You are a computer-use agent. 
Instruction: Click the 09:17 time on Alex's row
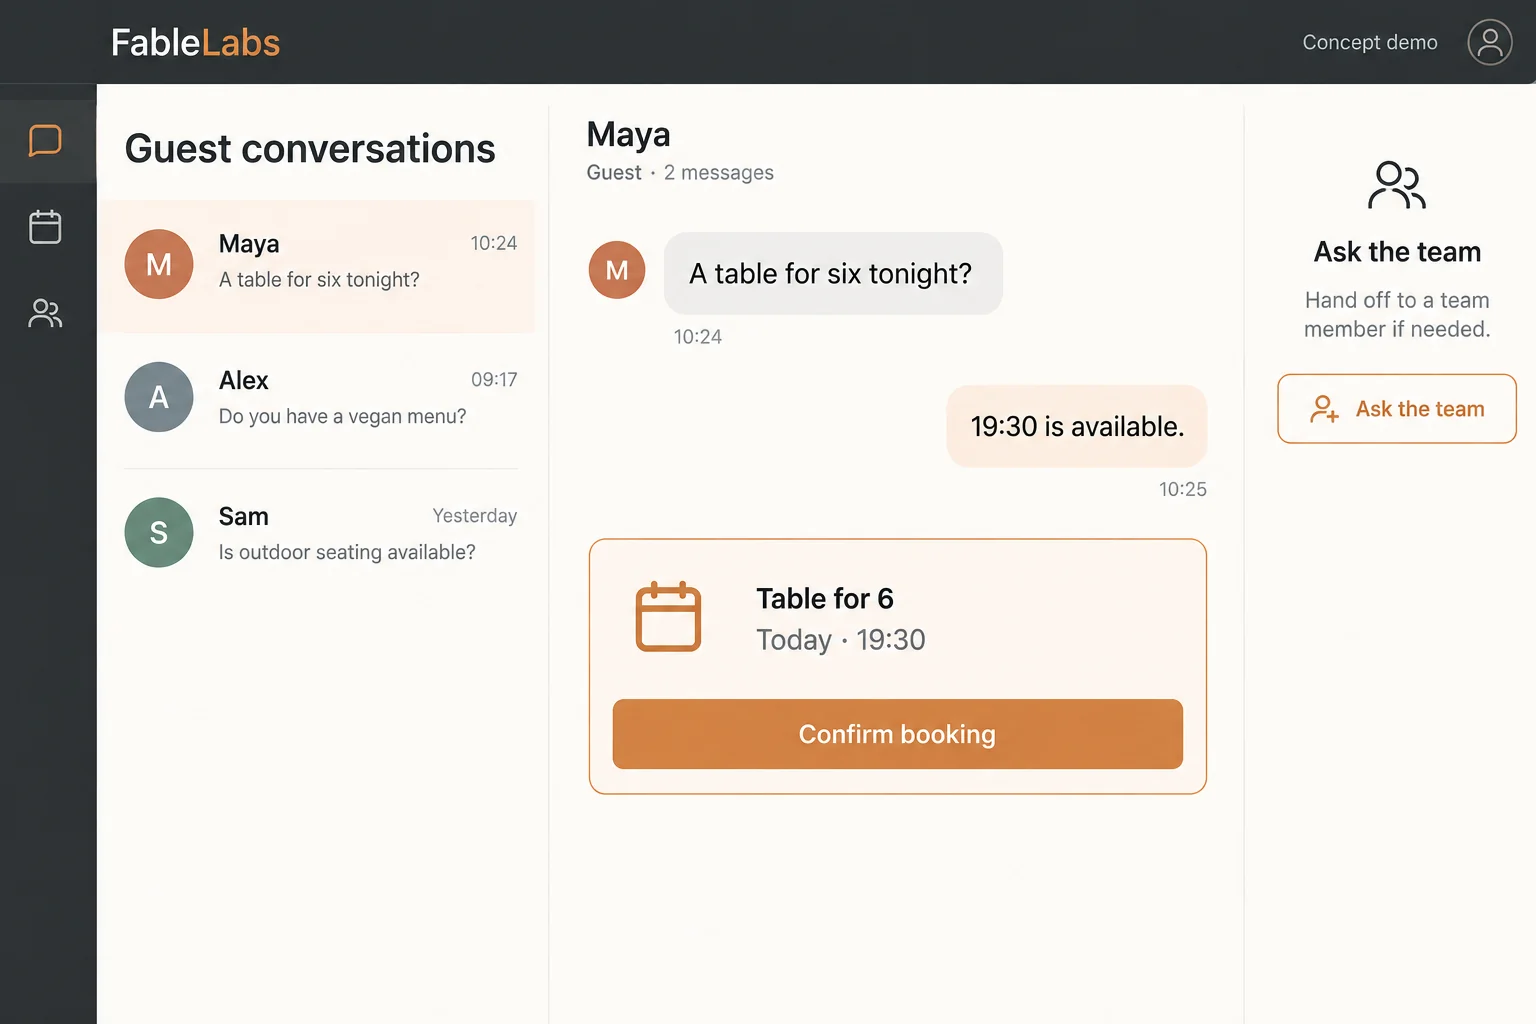(x=494, y=380)
